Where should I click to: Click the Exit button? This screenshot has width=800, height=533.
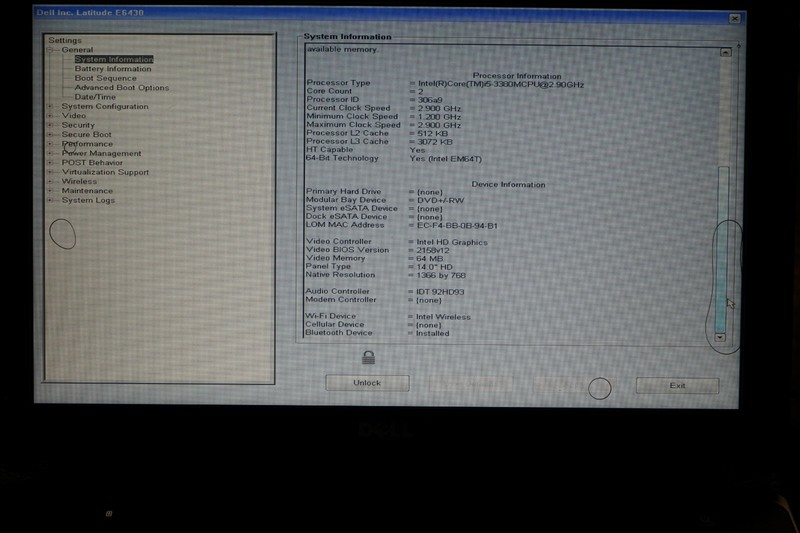pyautogui.click(x=677, y=386)
